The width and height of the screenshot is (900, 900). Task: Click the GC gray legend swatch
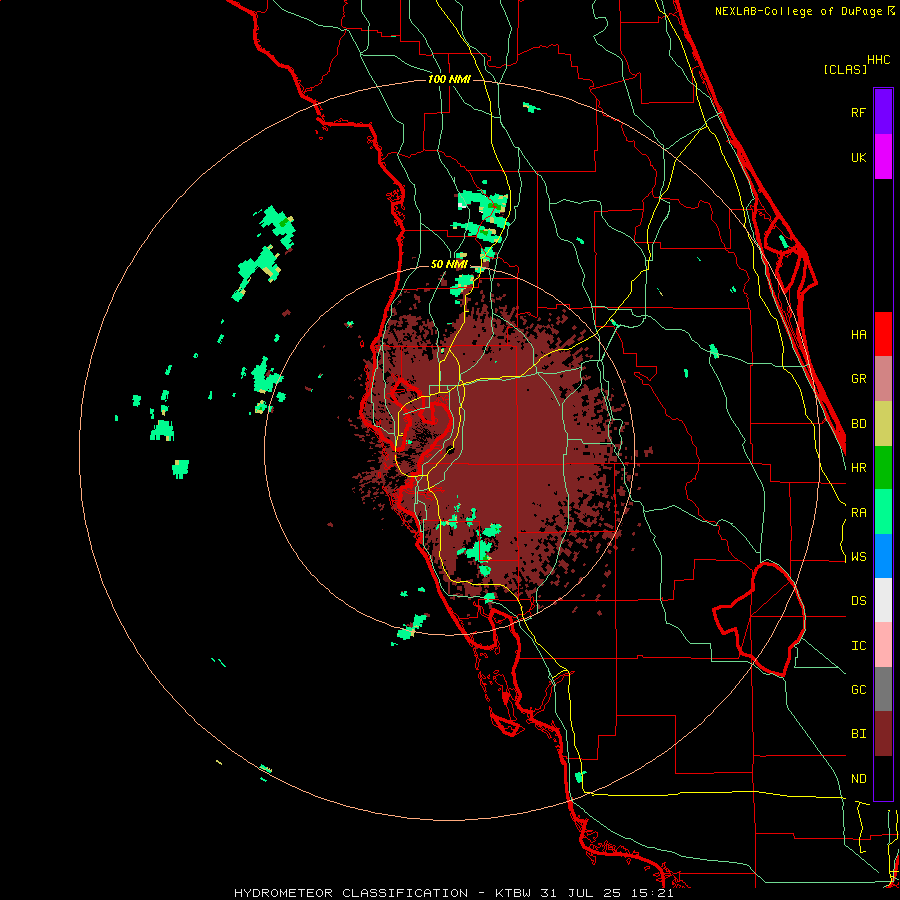[x=883, y=689]
